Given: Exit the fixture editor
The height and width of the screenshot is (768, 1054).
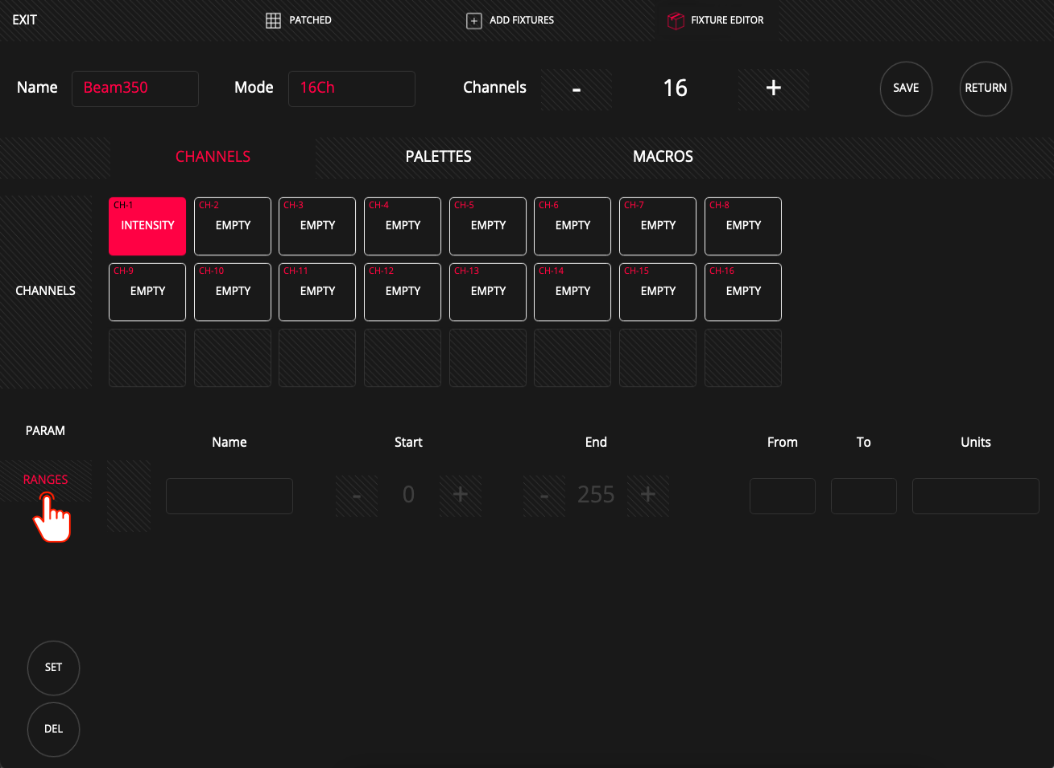Looking at the screenshot, I should point(24,20).
